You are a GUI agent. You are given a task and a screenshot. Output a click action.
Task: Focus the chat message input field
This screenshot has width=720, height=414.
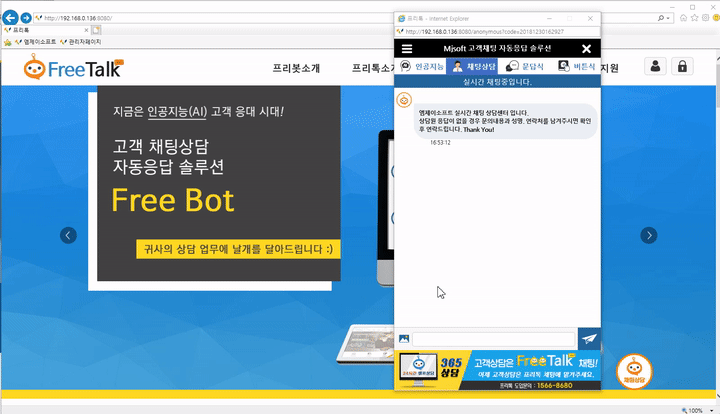coord(494,339)
